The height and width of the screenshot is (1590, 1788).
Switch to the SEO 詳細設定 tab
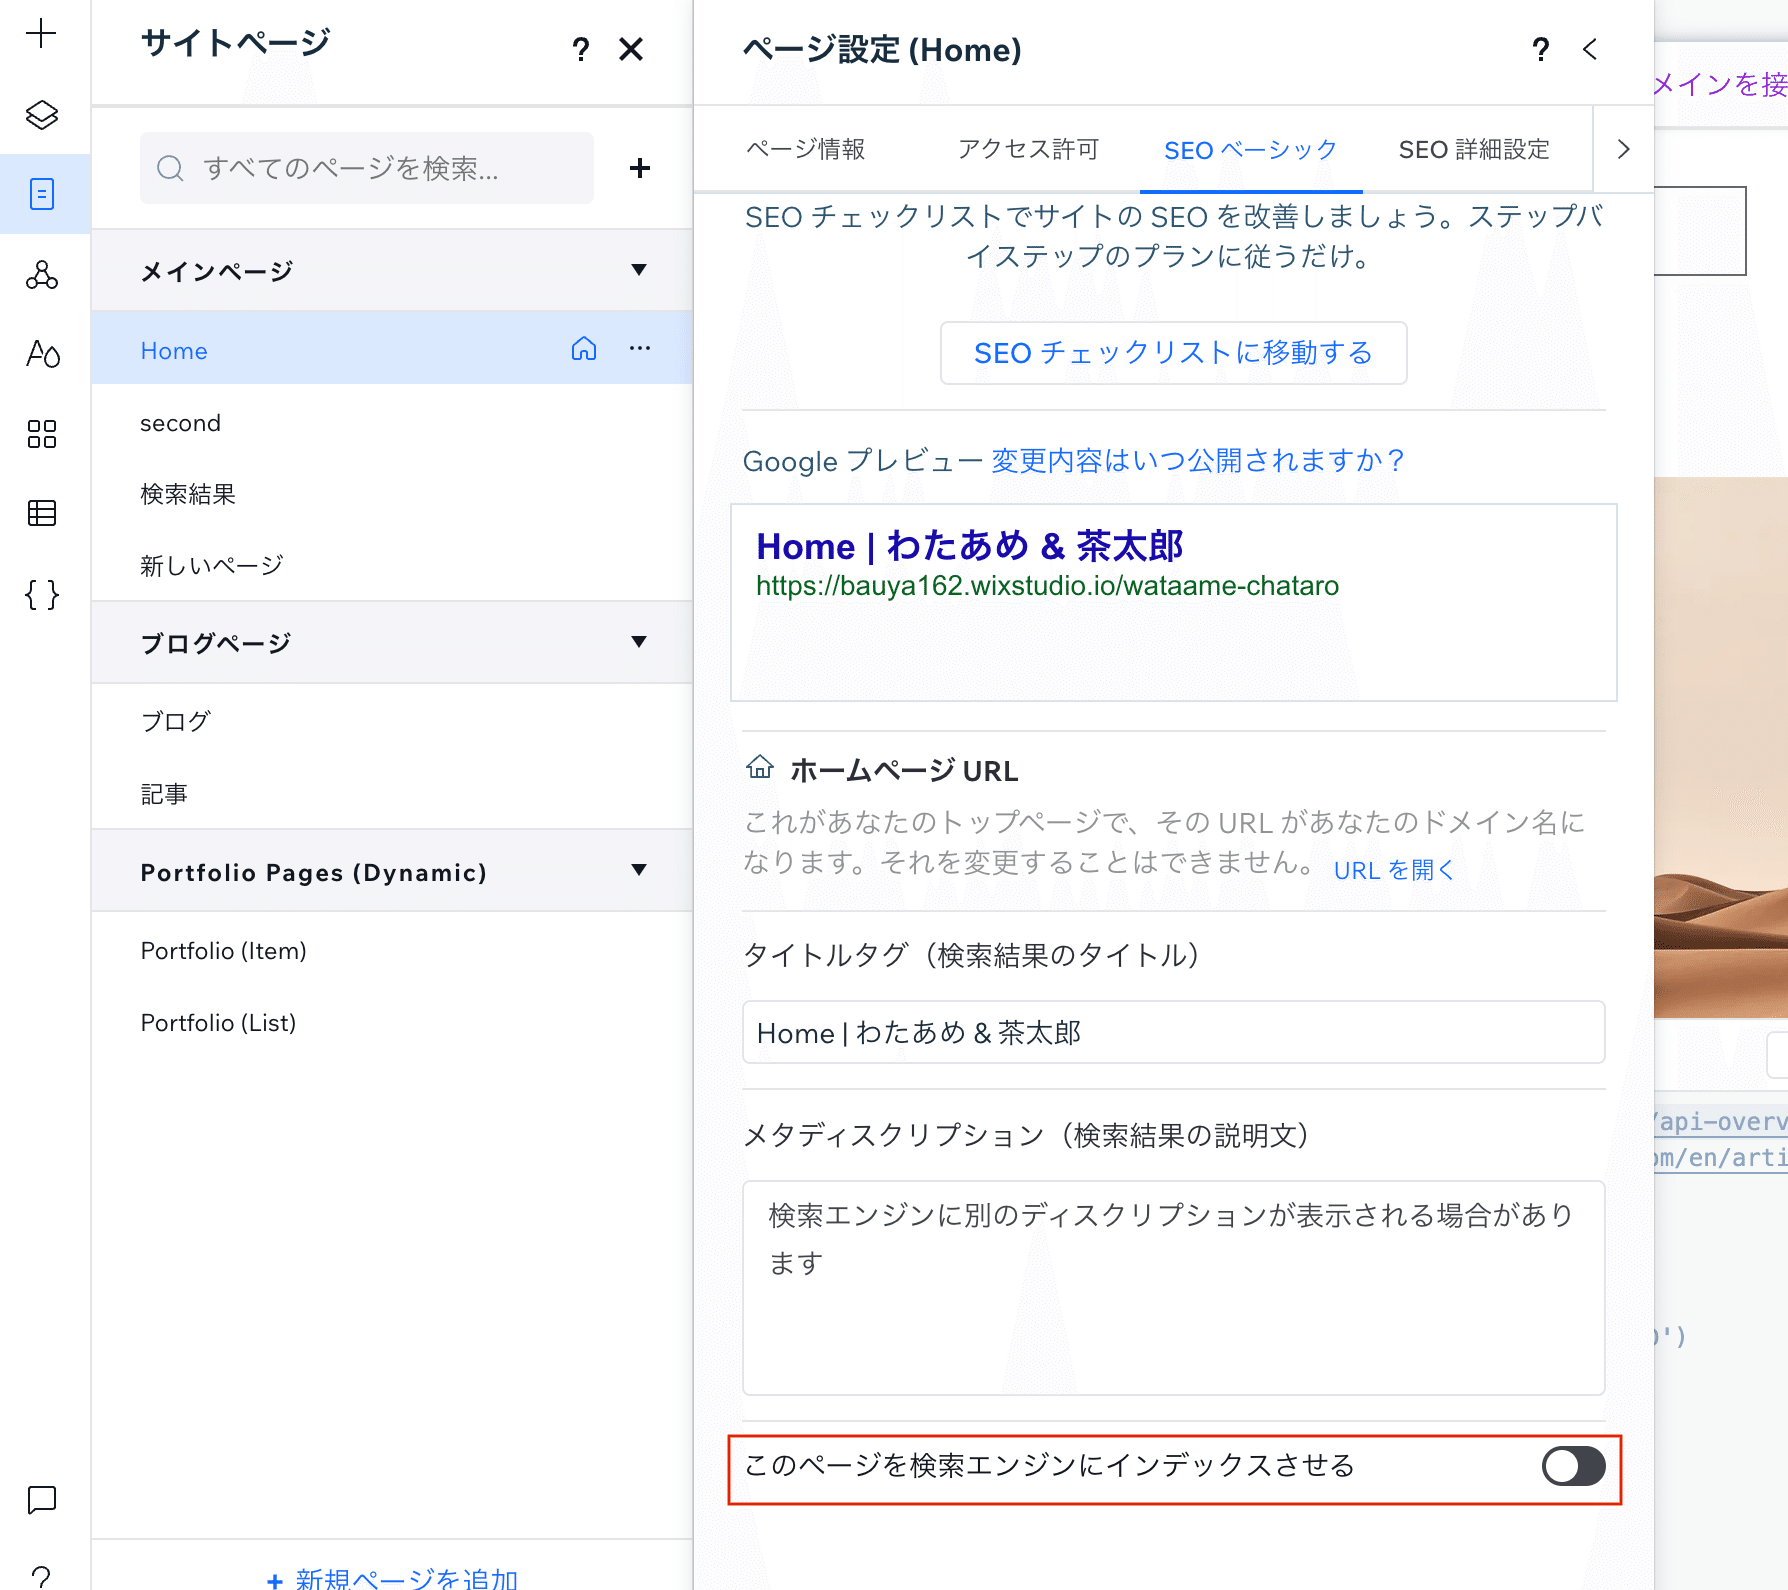click(1474, 150)
